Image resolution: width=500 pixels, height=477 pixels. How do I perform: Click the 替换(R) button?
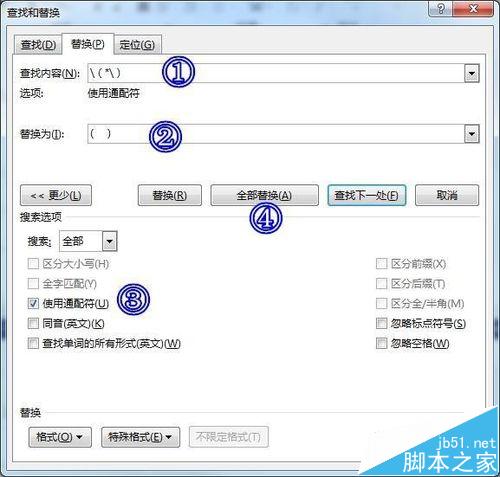click(170, 195)
